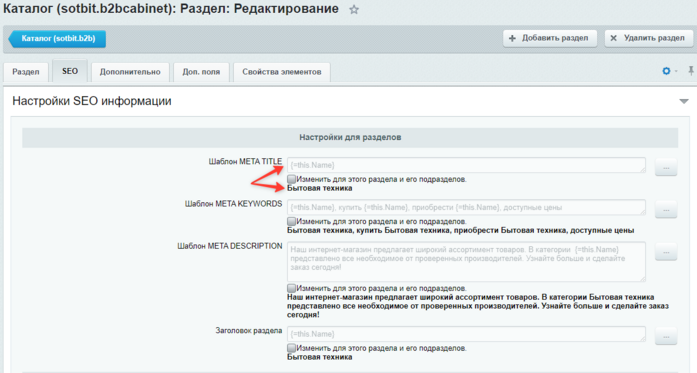The height and width of the screenshot is (373, 697).
Task: Click the Шаблон META TITLE label
Action: [245, 161]
